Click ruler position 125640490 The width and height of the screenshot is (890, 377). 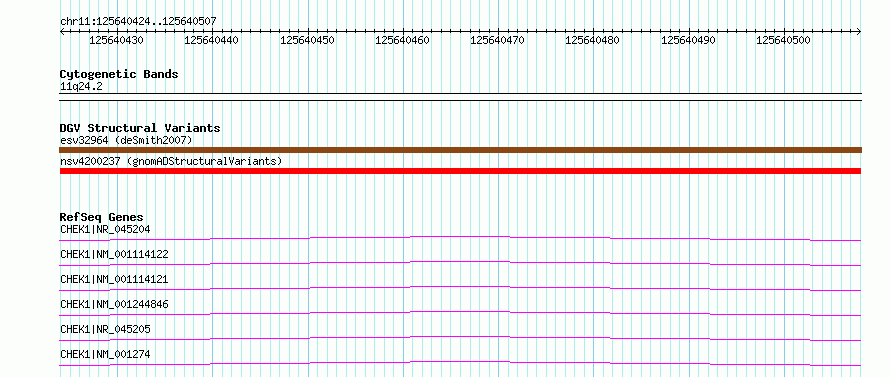(689, 40)
